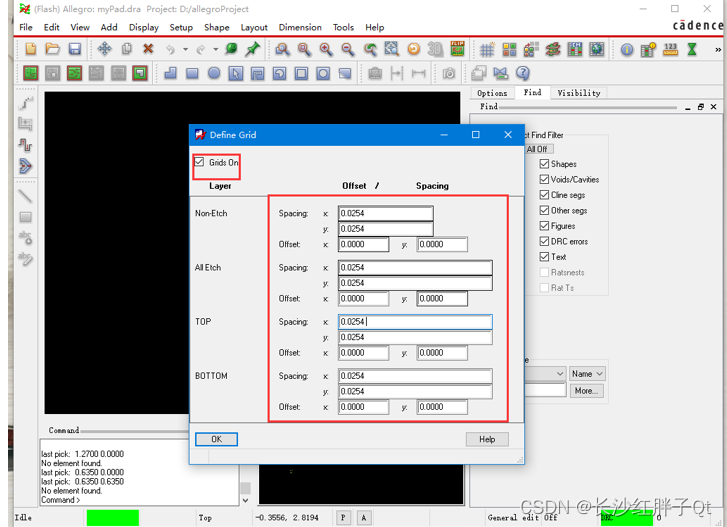Screen dimensions: 727x527
Task: Click the Tools menu
Action: click(x=343, y=27)
